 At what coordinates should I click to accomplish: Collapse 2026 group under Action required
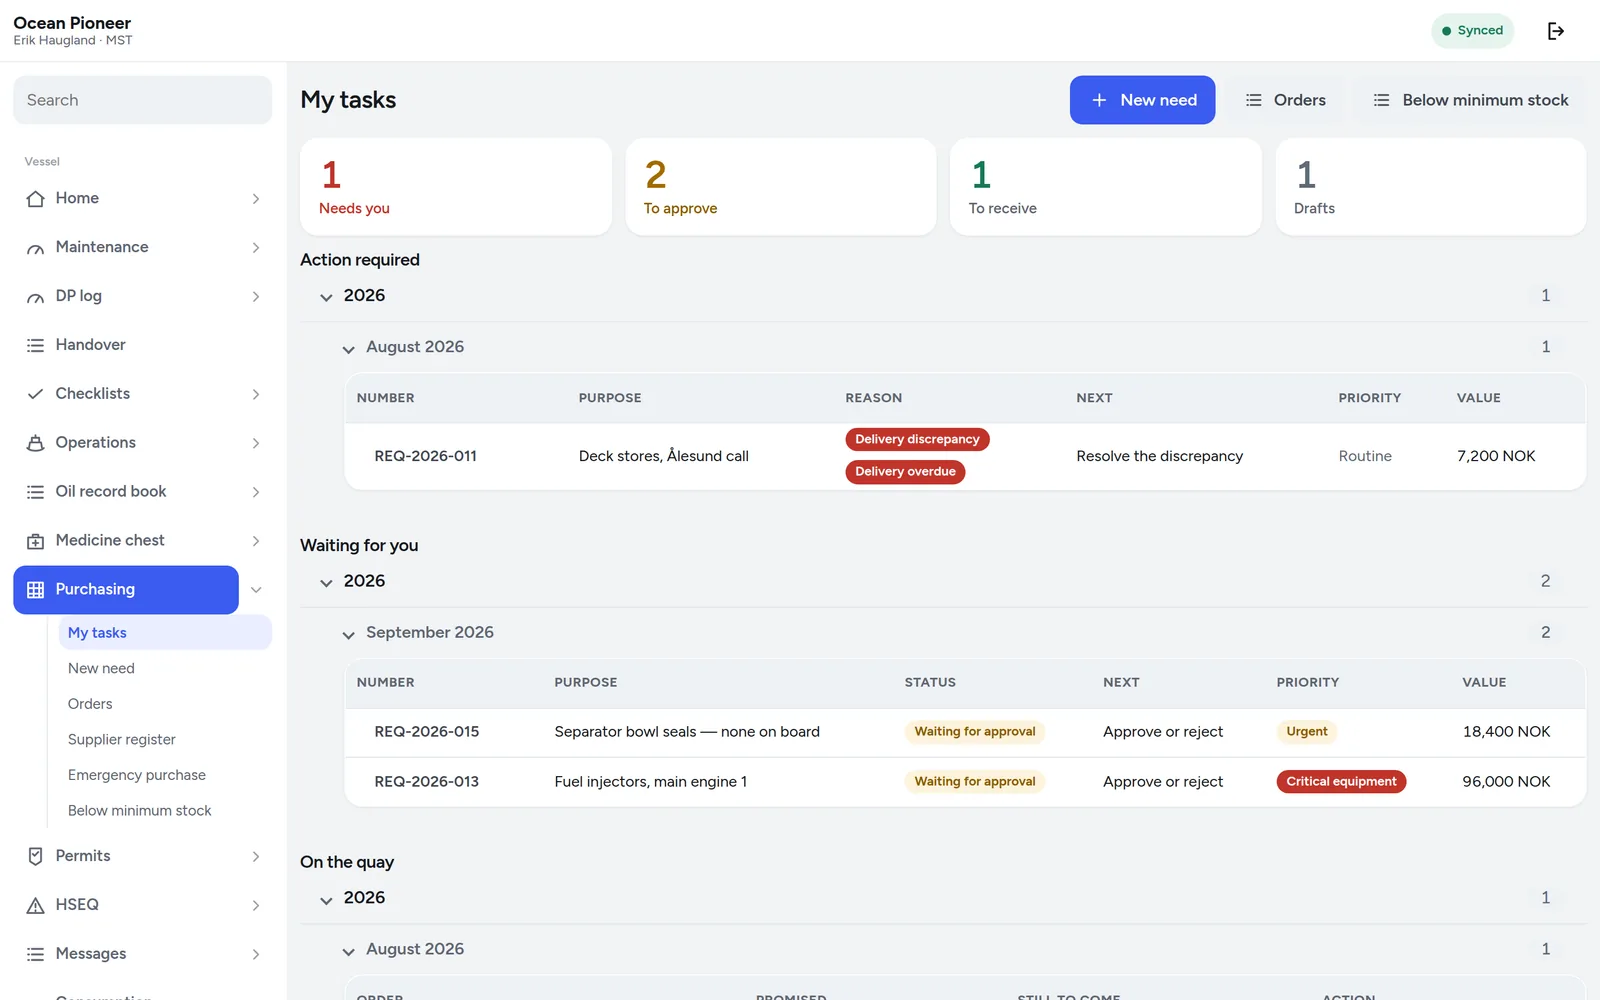326,297
